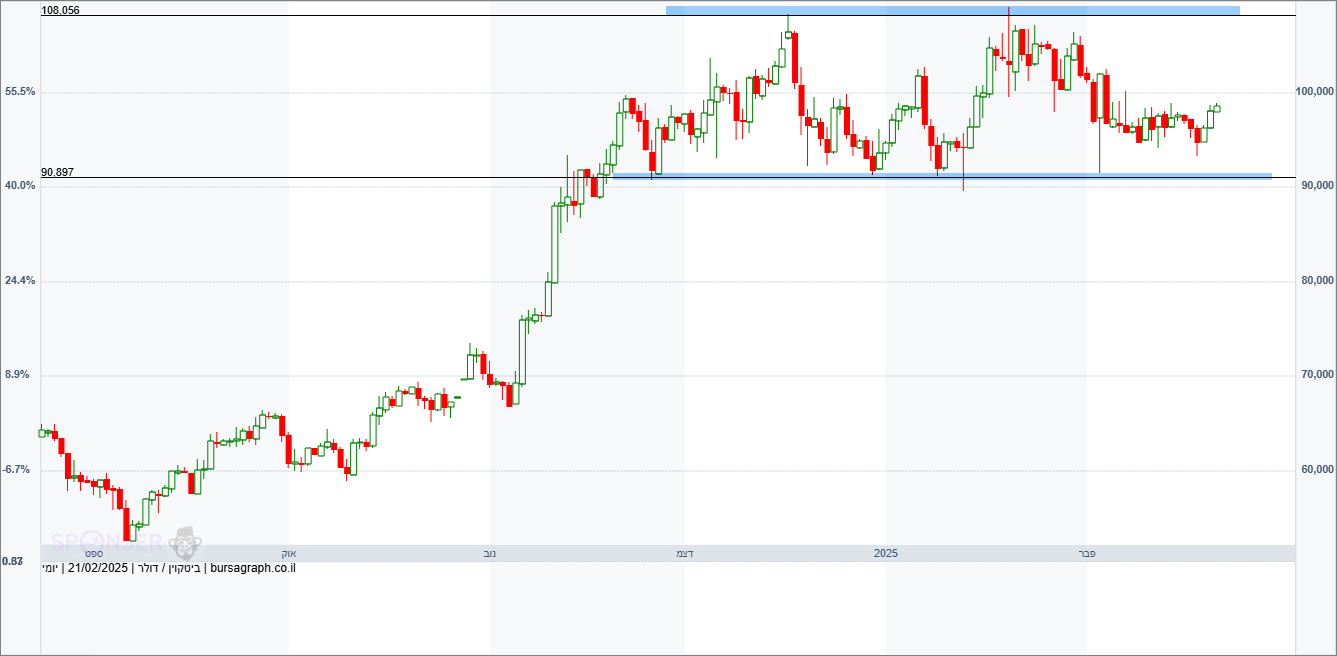Click the 90,897 support level label
This screenshot has width=1337, height=656.
(x=57, y=172)
